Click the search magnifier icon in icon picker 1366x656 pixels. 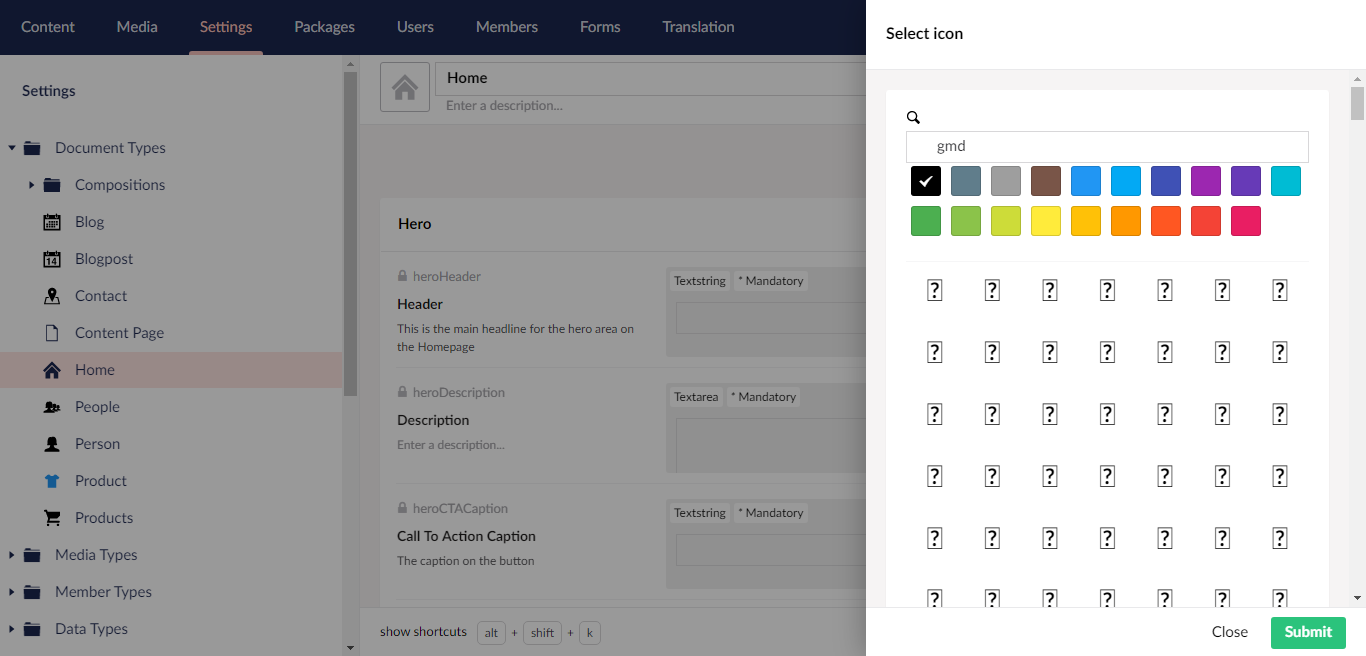pyautogui.click(x=913, y=117)
